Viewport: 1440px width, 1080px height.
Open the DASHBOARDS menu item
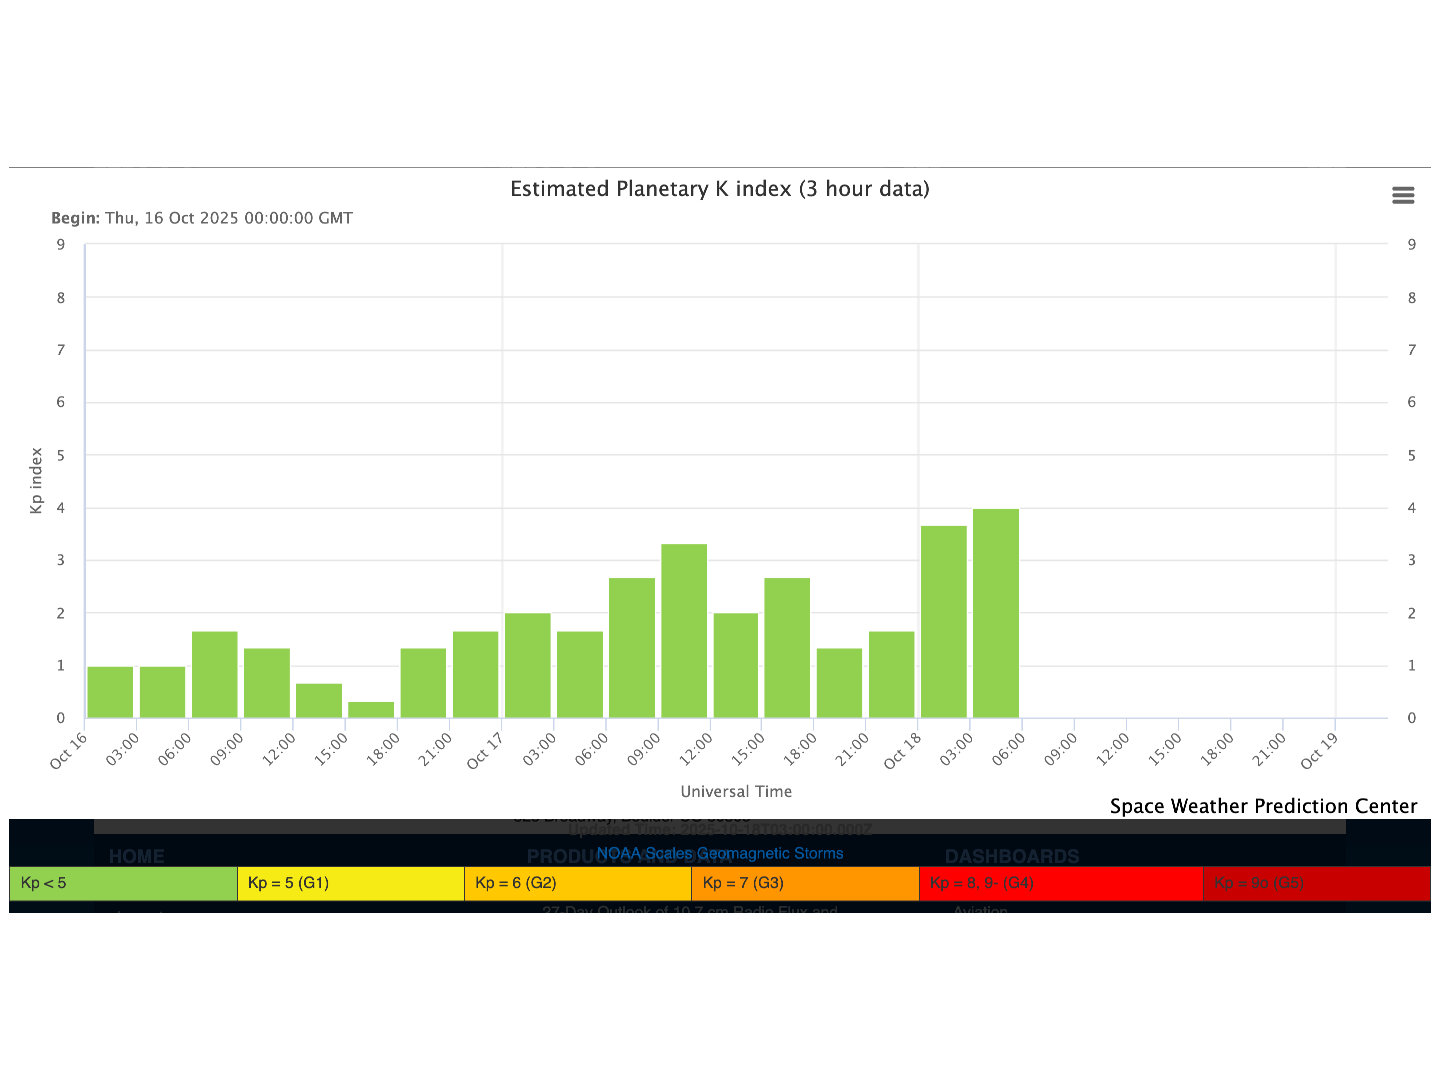coord(1012,857)
